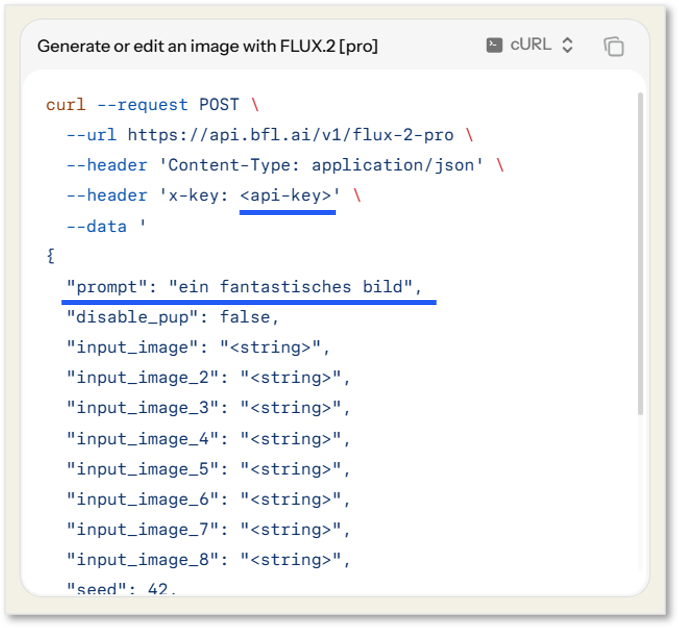Click the '--data' flag

[x=96, y=227]
